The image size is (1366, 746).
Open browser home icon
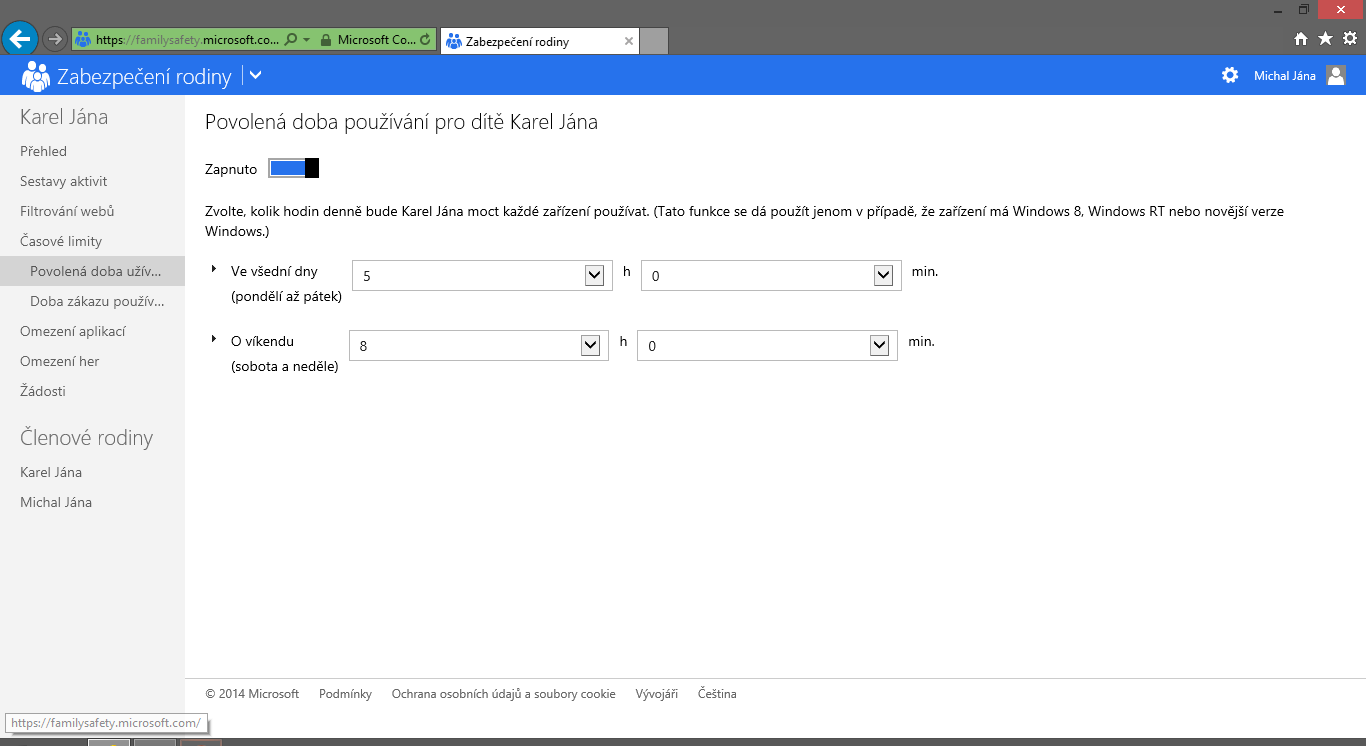(1301, 39)
